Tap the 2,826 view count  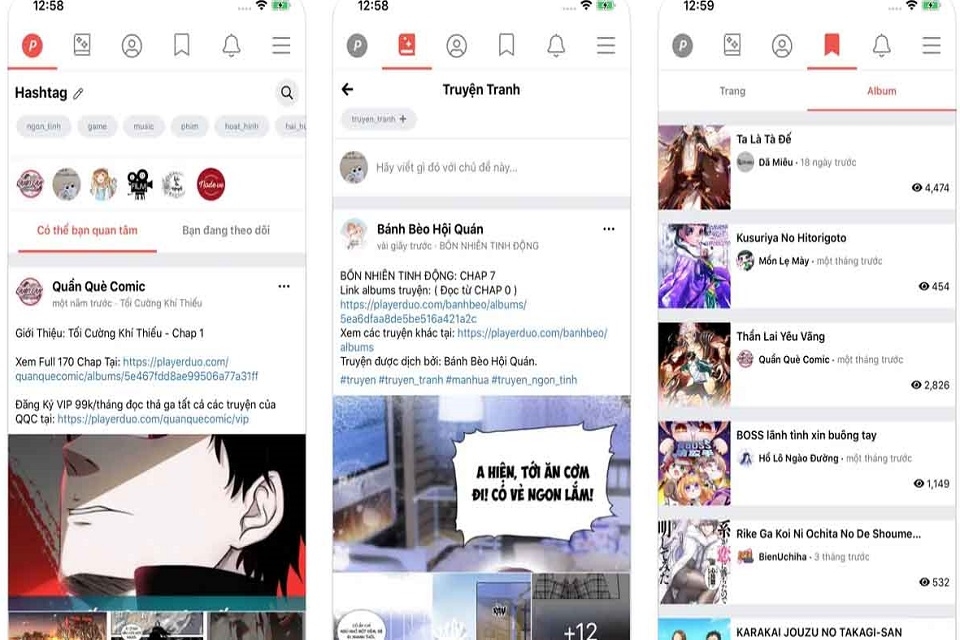[931, 385]
